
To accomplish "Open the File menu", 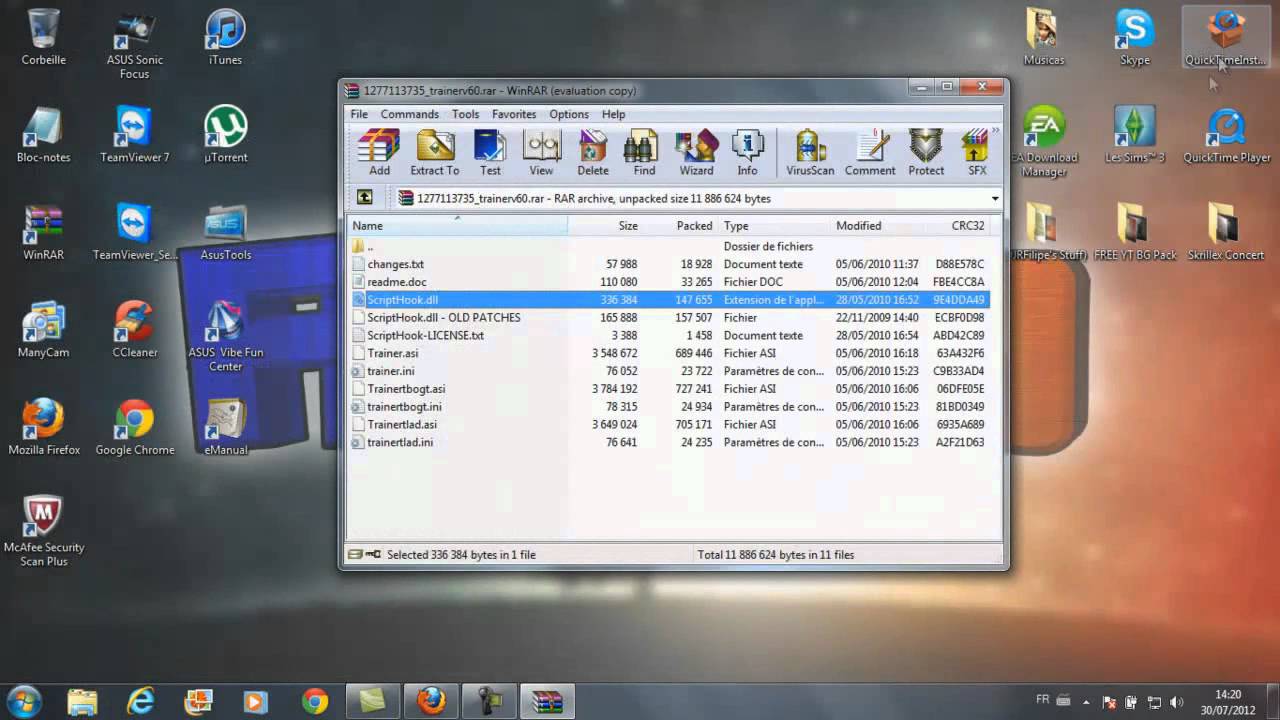I will pos(359,114).
